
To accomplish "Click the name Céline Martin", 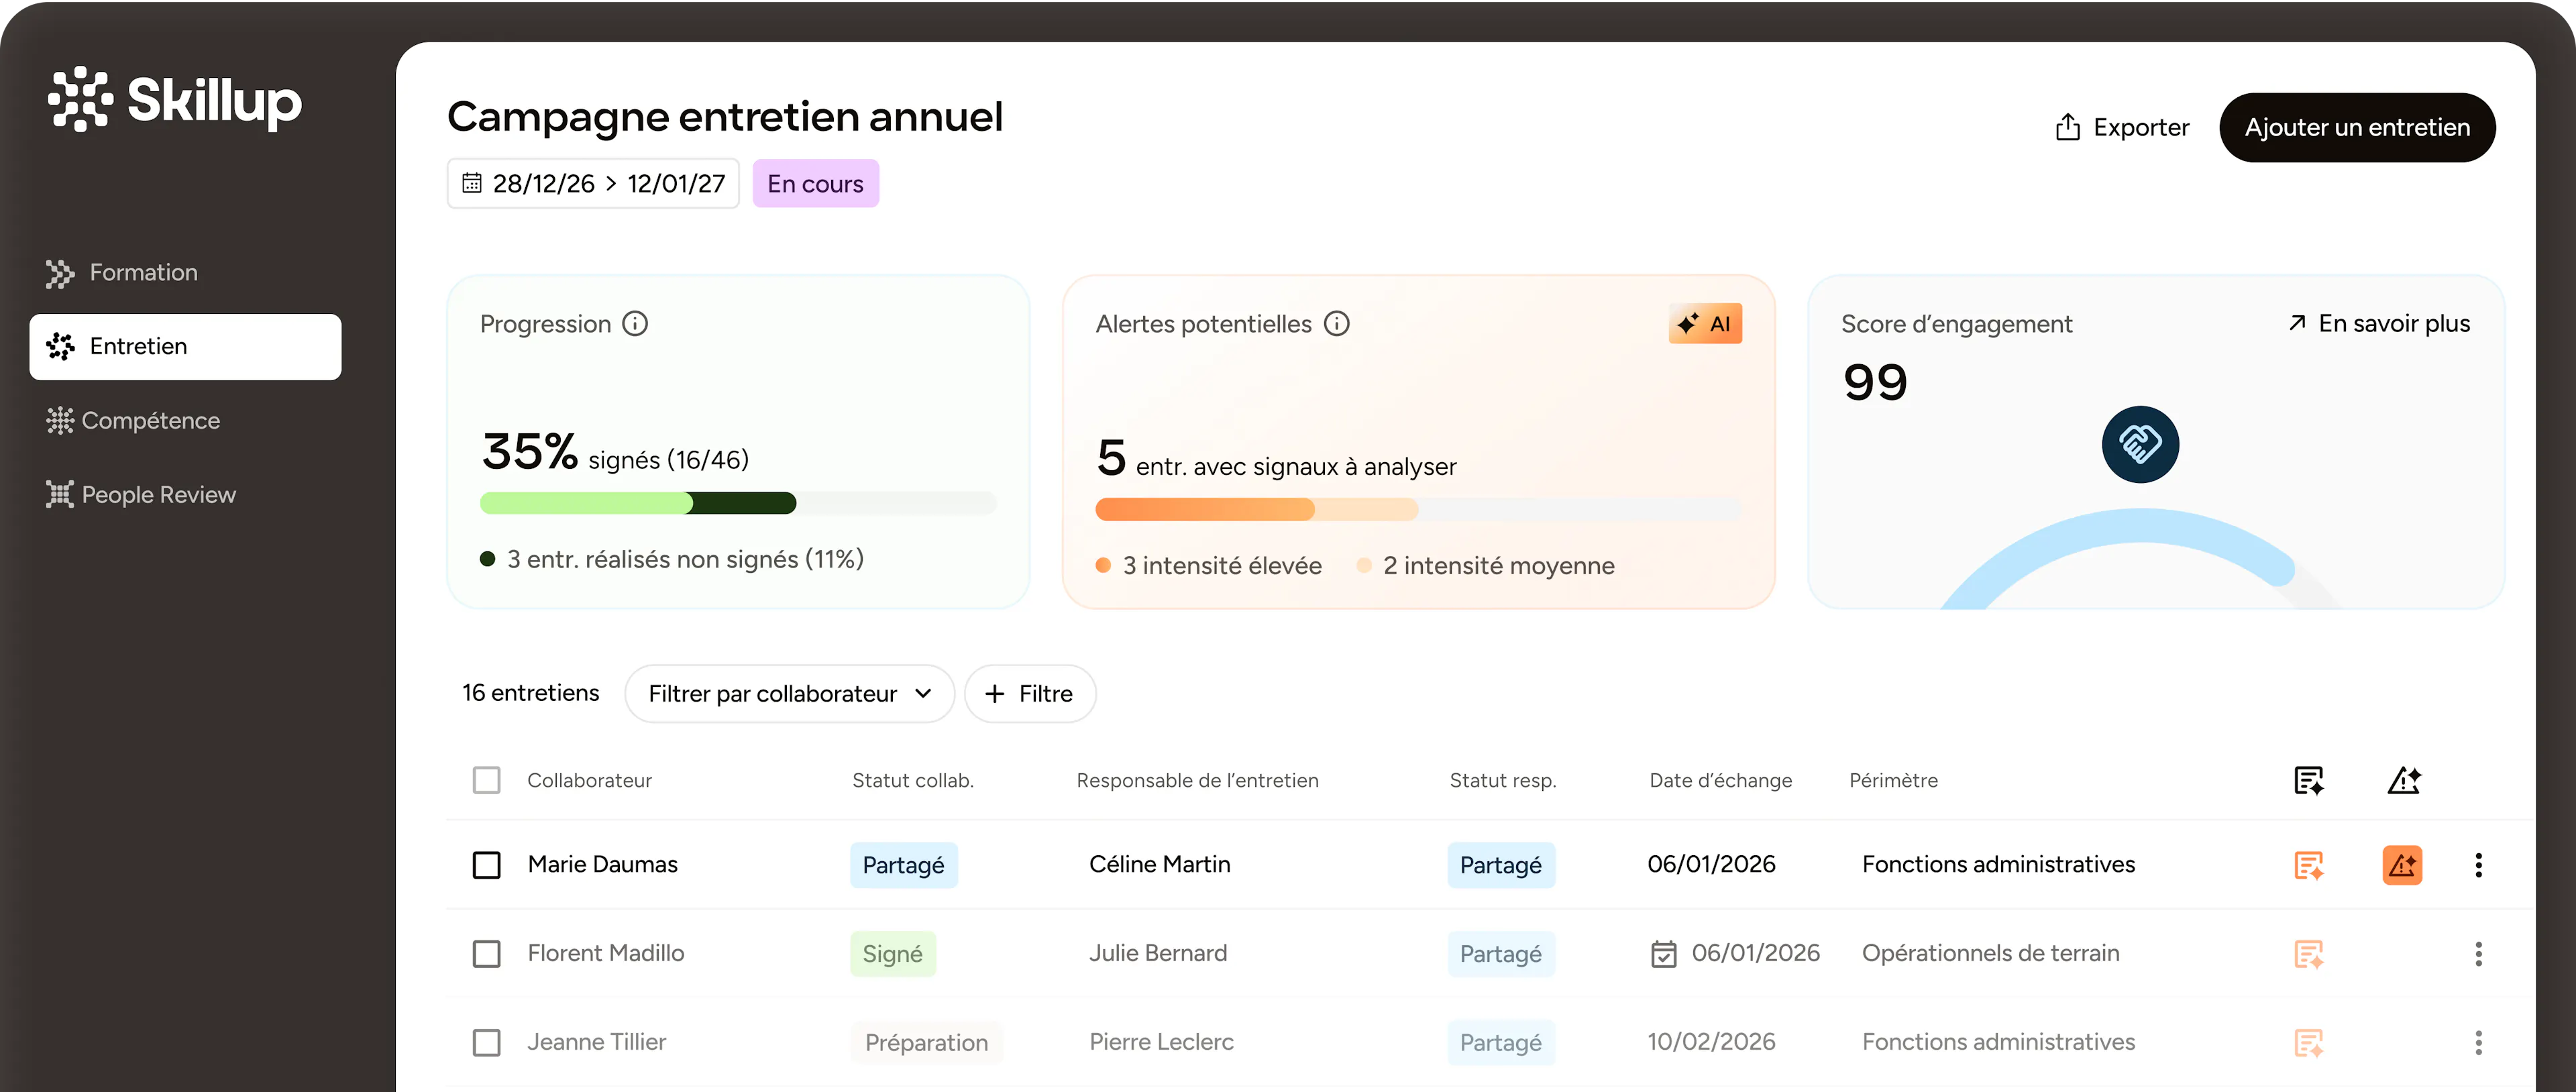I will (x=1159, y=865).
